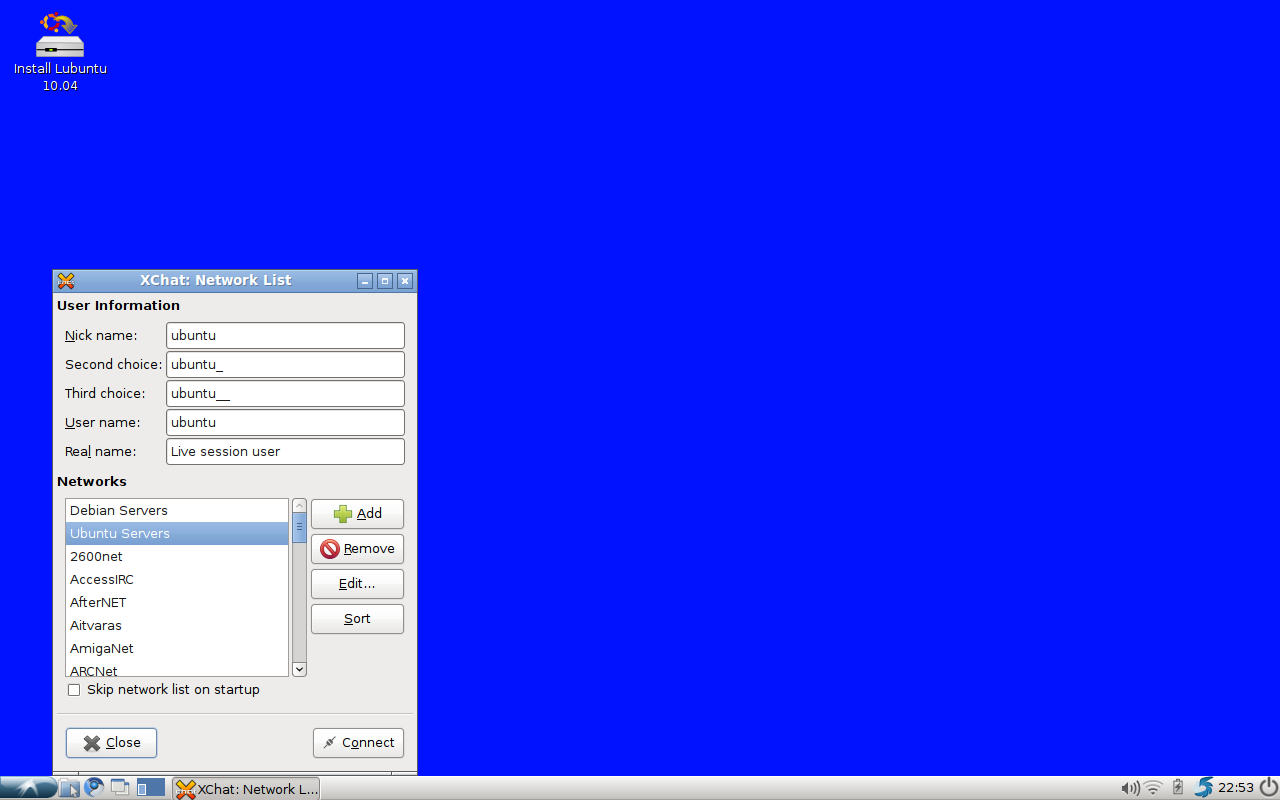Select AmigaNet in the network list
Screen dimensions: 1280x800
pos(177,649)
